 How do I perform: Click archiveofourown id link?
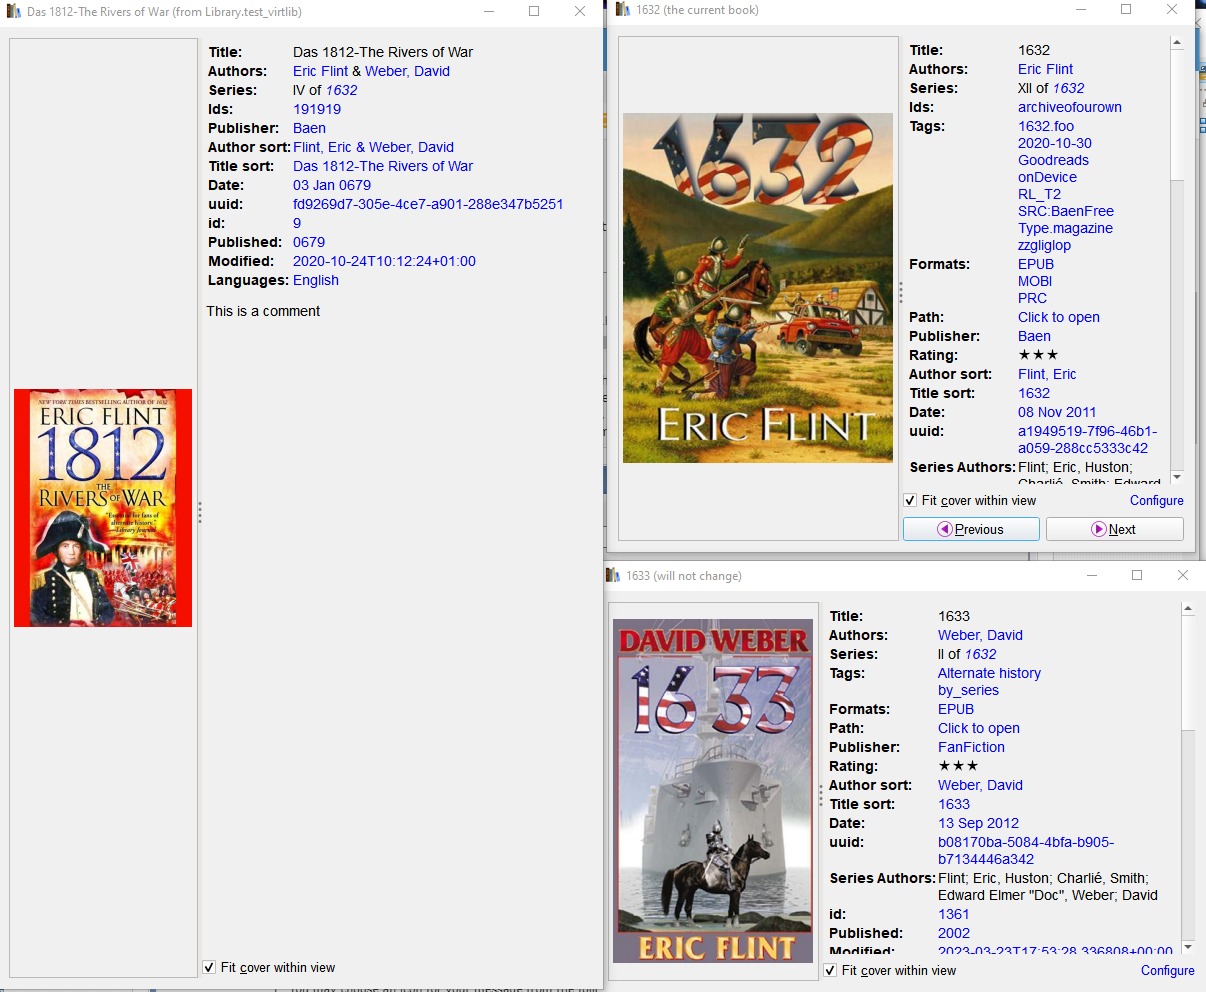[1070, 107]
